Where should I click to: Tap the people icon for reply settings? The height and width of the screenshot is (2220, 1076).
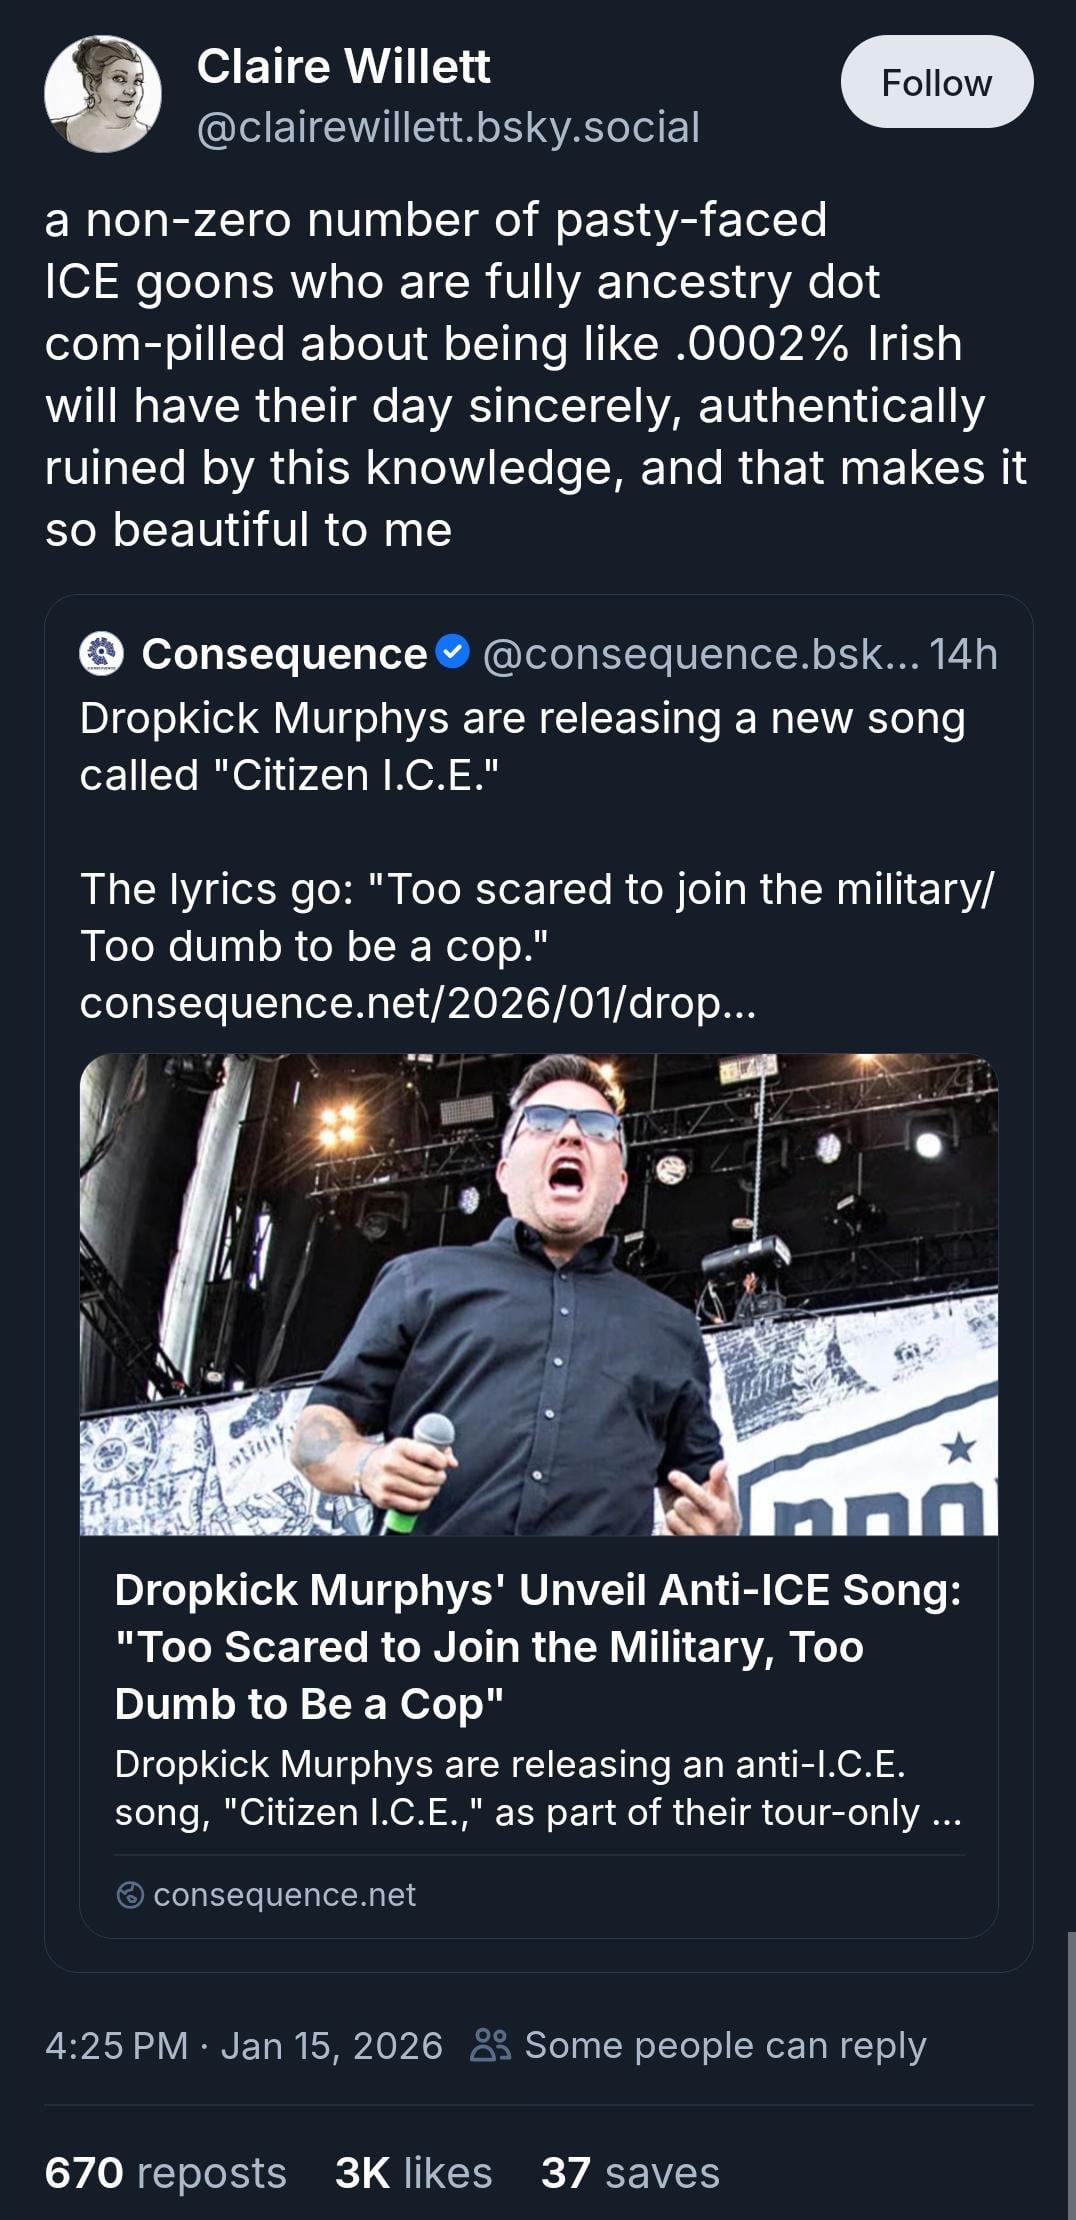coord(490,2045)
